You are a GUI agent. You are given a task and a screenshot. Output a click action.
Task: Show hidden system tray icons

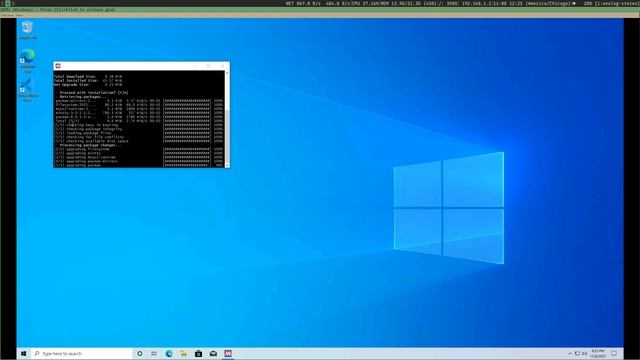(x=570, y=353)
